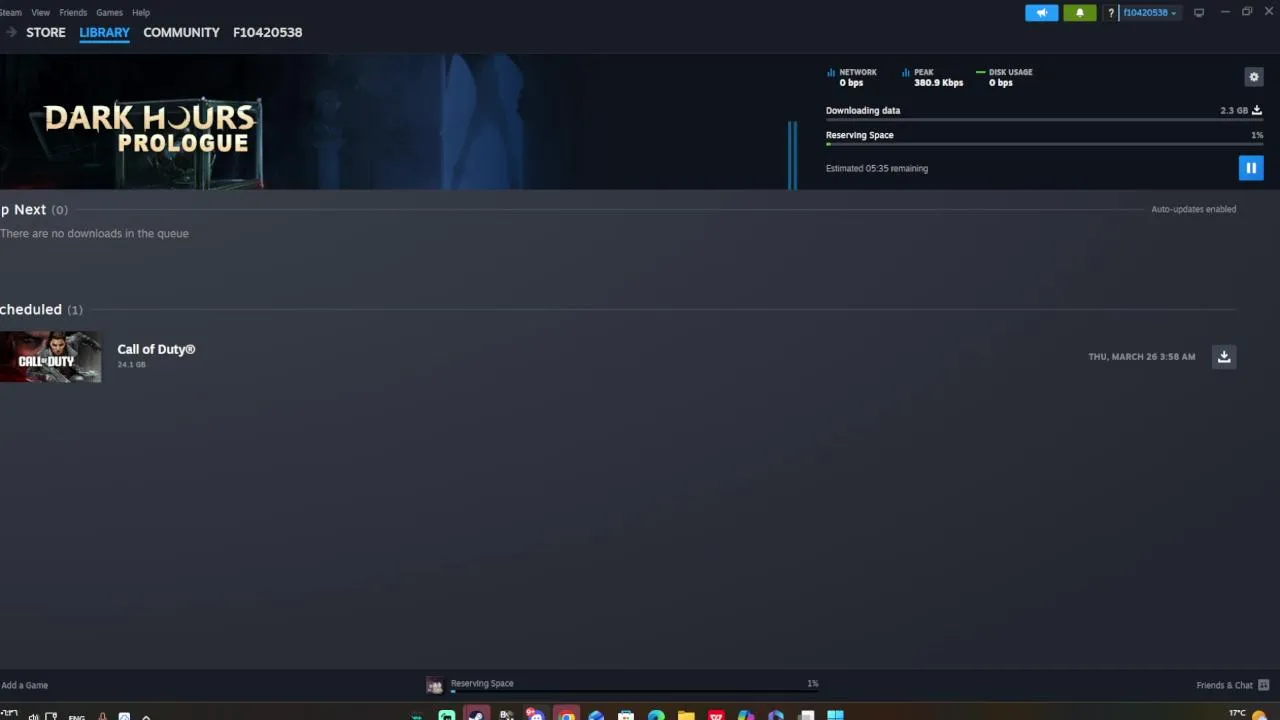Pause the Dark Hours Prologue download
The height and width of the screenshot is (720, 1280).
[1251, 168]
